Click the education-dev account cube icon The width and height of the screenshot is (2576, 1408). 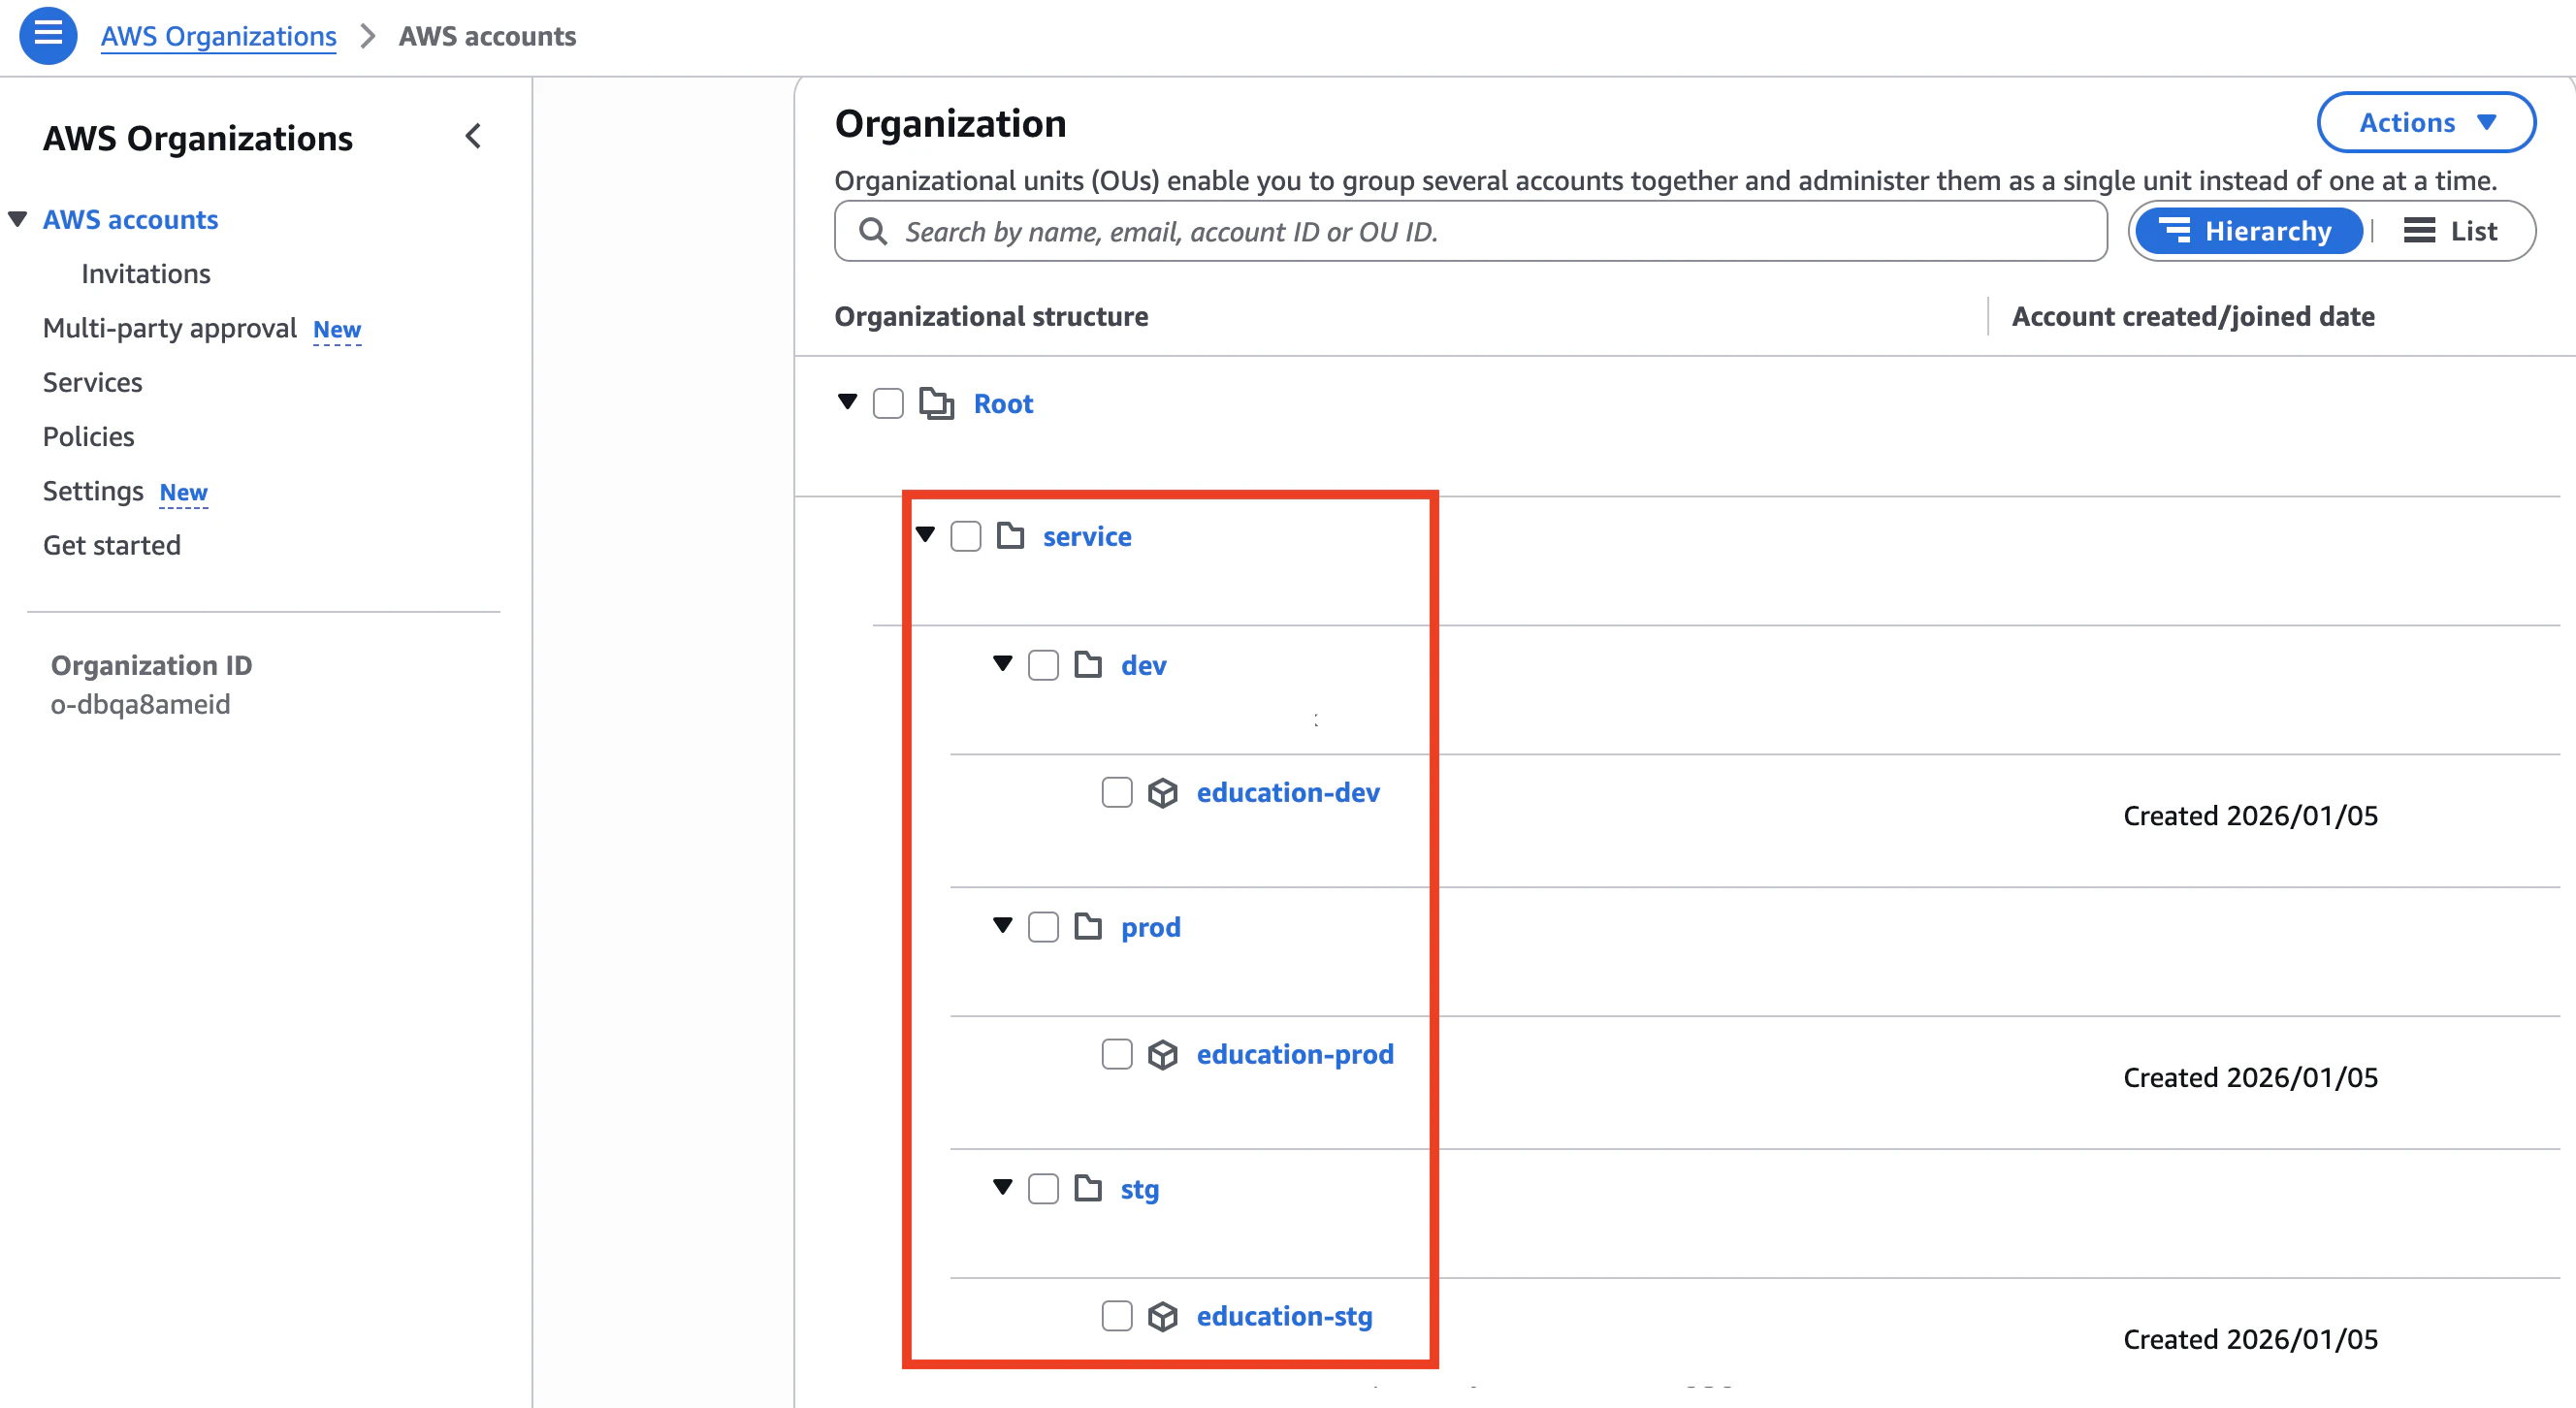pyautogui.click(x=1162, y=793)
